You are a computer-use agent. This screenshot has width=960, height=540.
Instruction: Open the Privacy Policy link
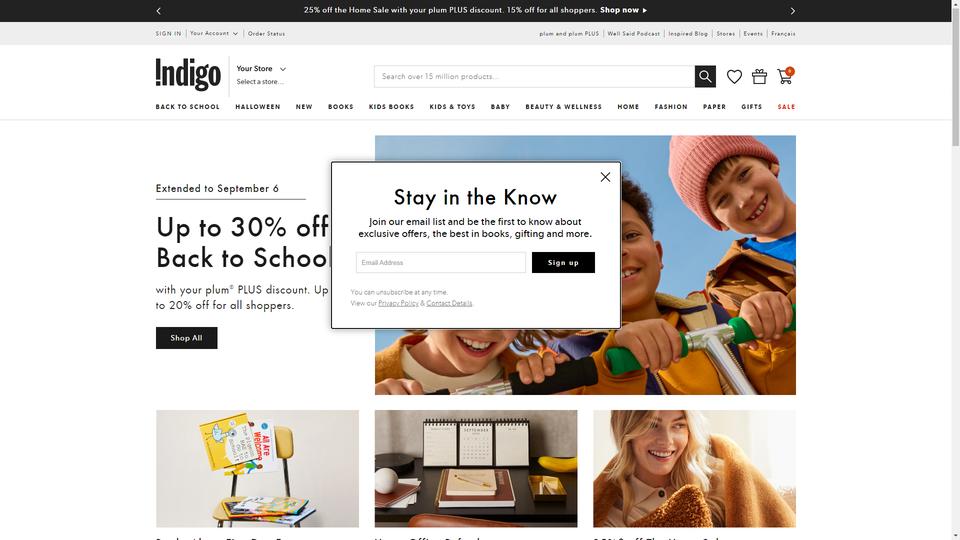(x=398, y=304)
